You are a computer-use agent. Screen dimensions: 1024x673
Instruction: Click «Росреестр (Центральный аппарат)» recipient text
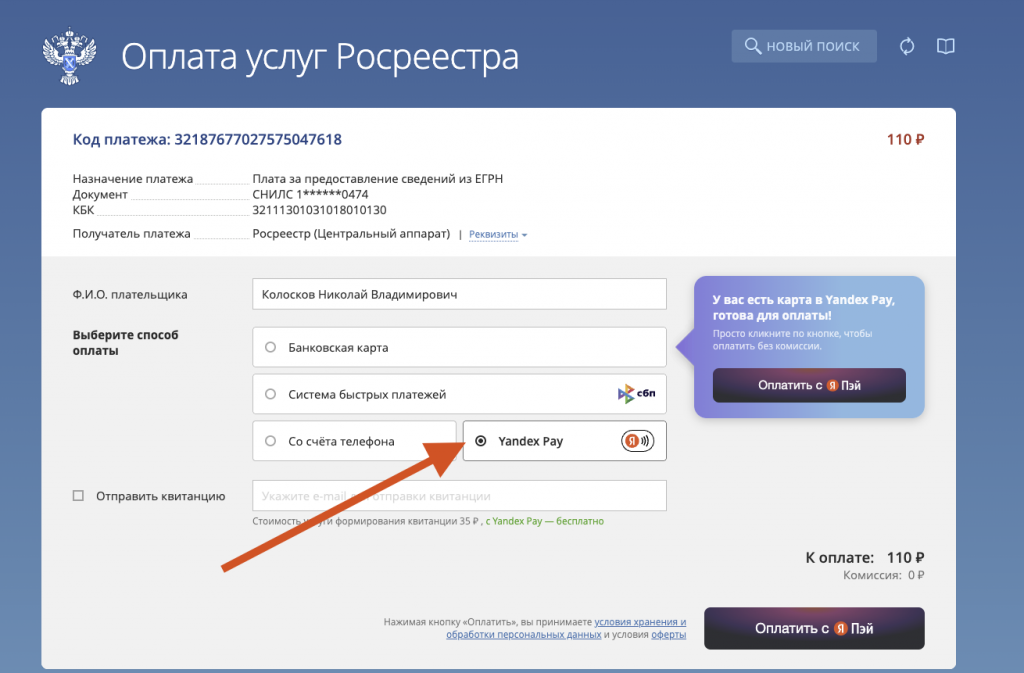click(x=351, y=234)
